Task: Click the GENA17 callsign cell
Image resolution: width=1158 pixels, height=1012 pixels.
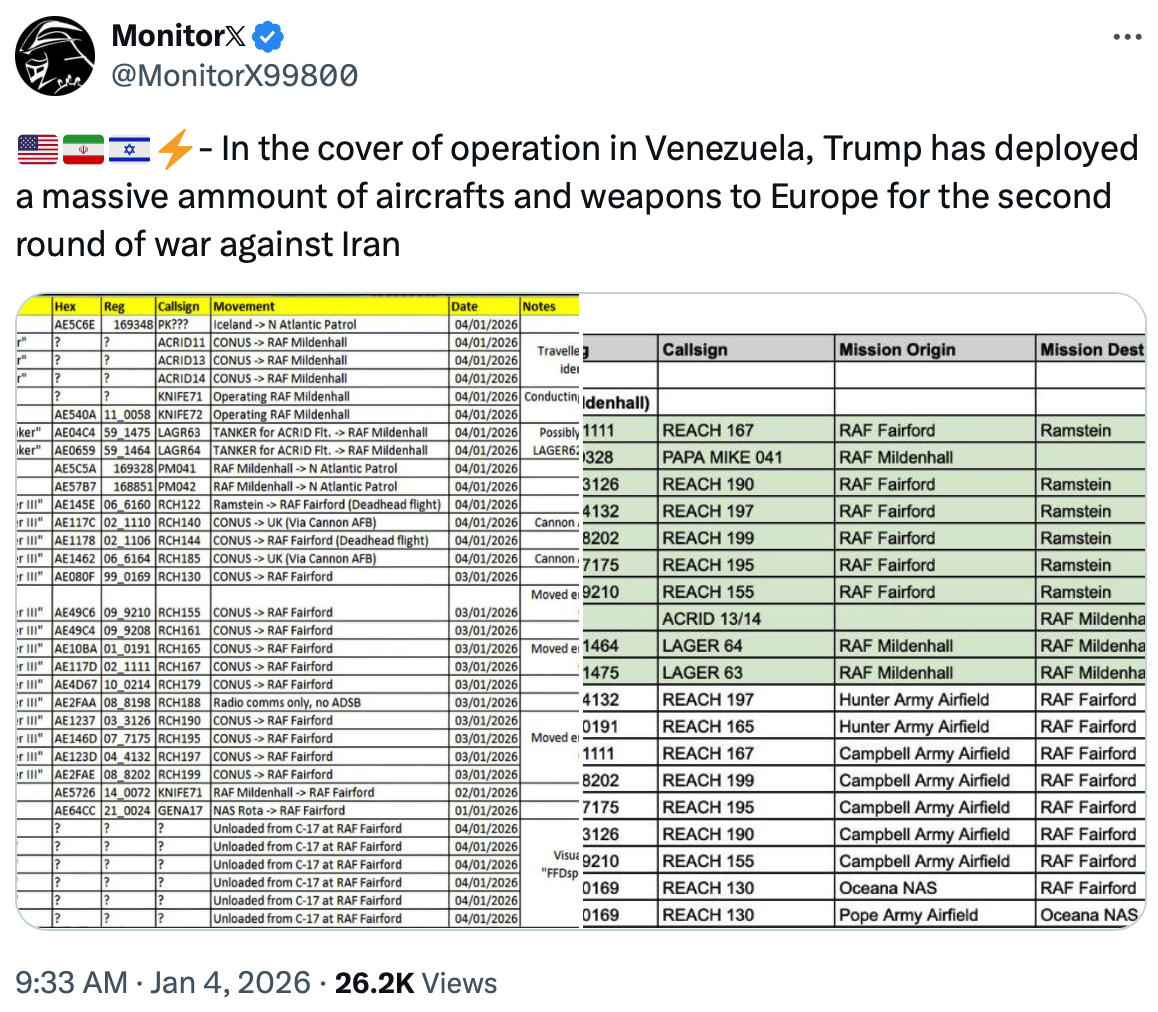Action: tap(174, 810)
